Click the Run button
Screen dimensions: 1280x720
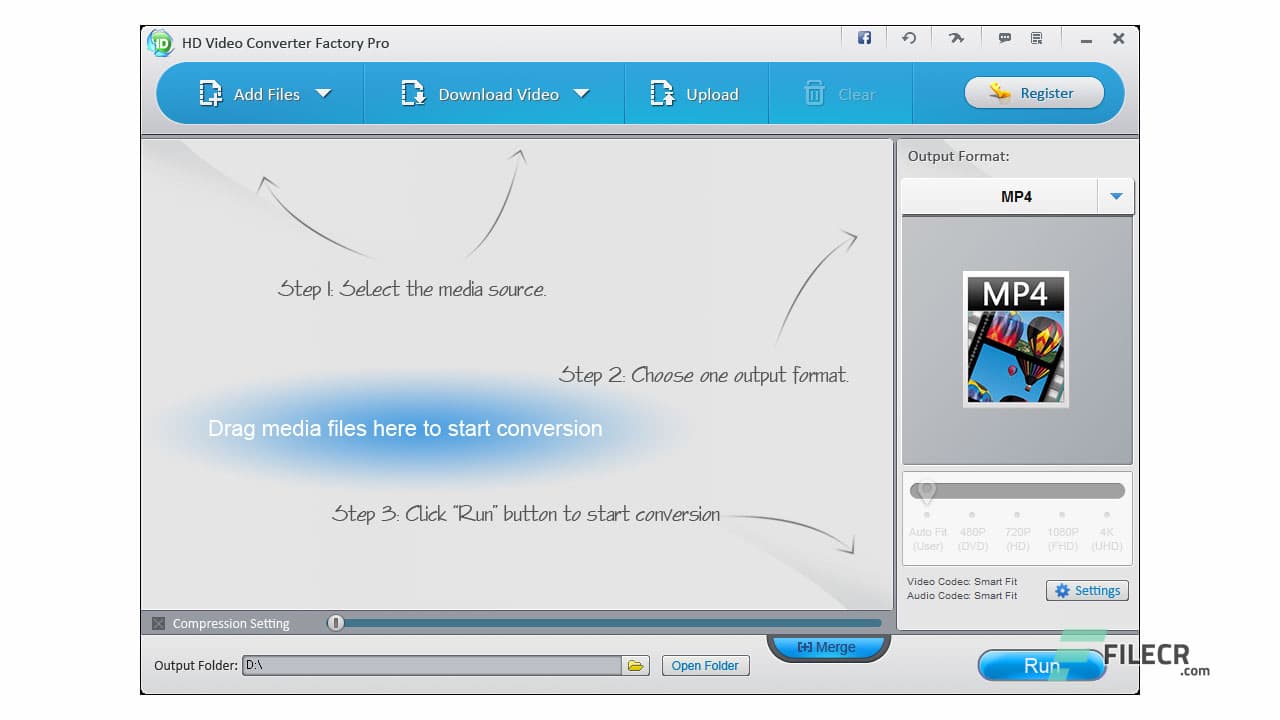(1041, 665)
